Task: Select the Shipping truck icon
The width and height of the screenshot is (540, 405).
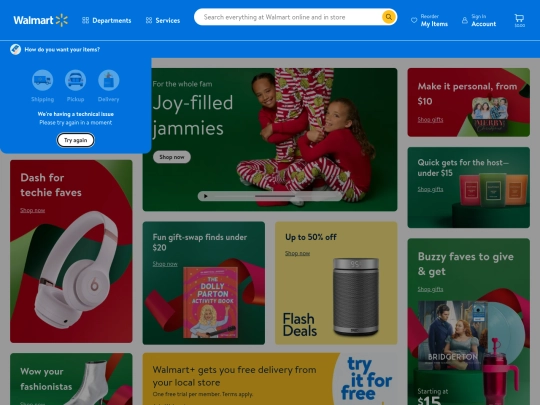Action: [x=42, y=80]
